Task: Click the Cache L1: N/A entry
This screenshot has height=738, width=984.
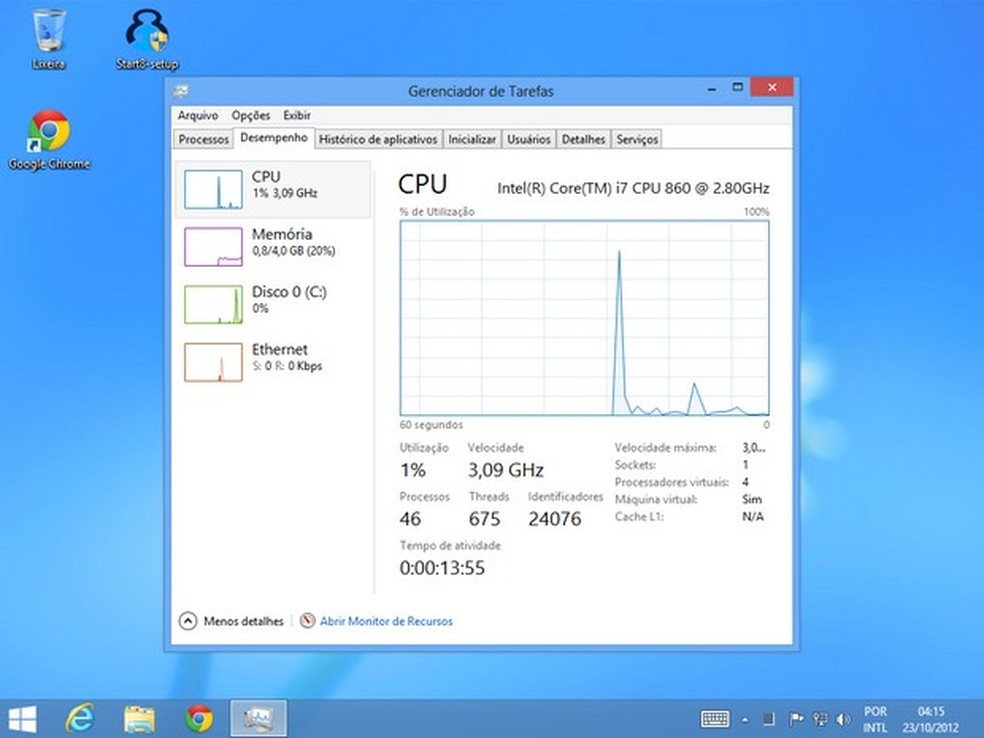Action: click(689, 516)
